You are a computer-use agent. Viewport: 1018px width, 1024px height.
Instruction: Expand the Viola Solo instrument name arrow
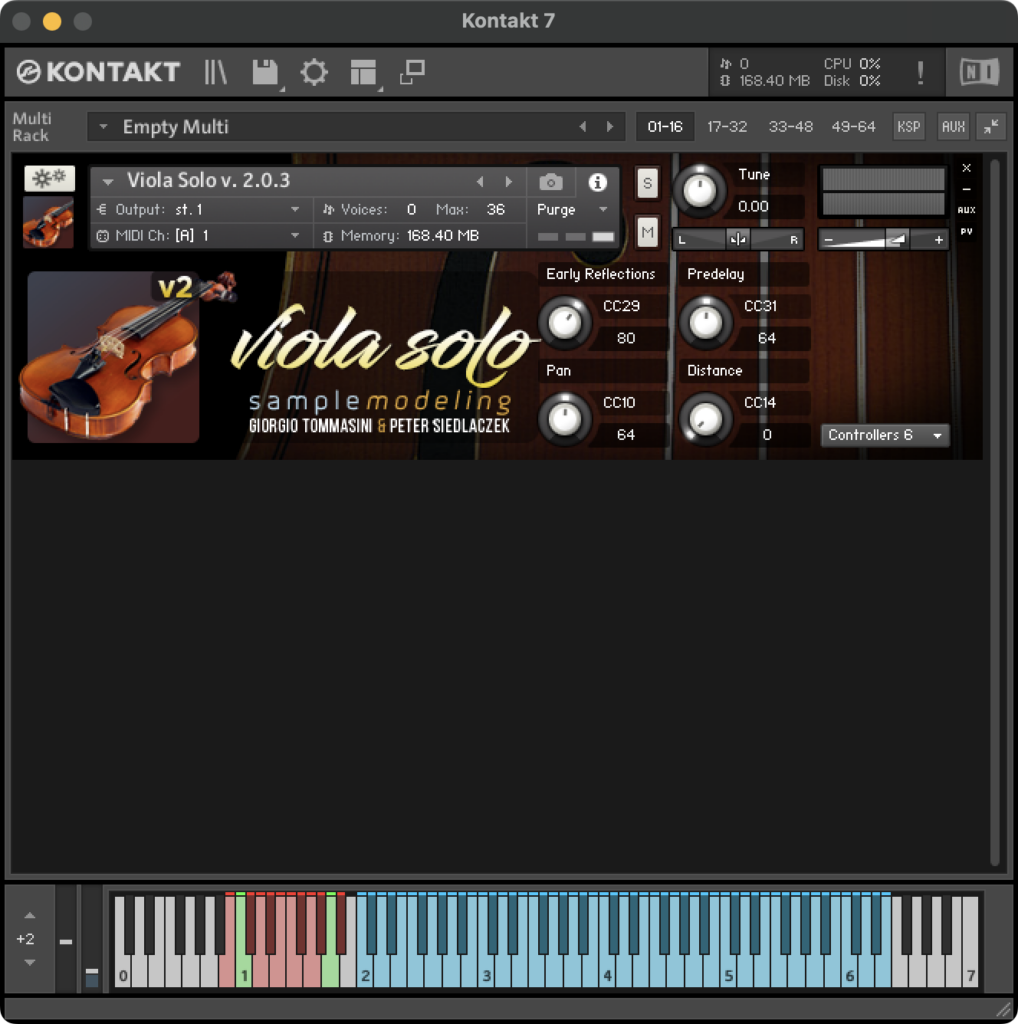(108, 182)
